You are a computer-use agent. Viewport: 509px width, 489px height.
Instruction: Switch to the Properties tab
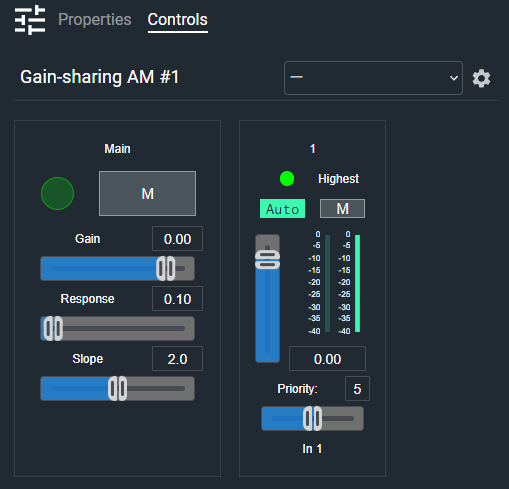(95, 19)
